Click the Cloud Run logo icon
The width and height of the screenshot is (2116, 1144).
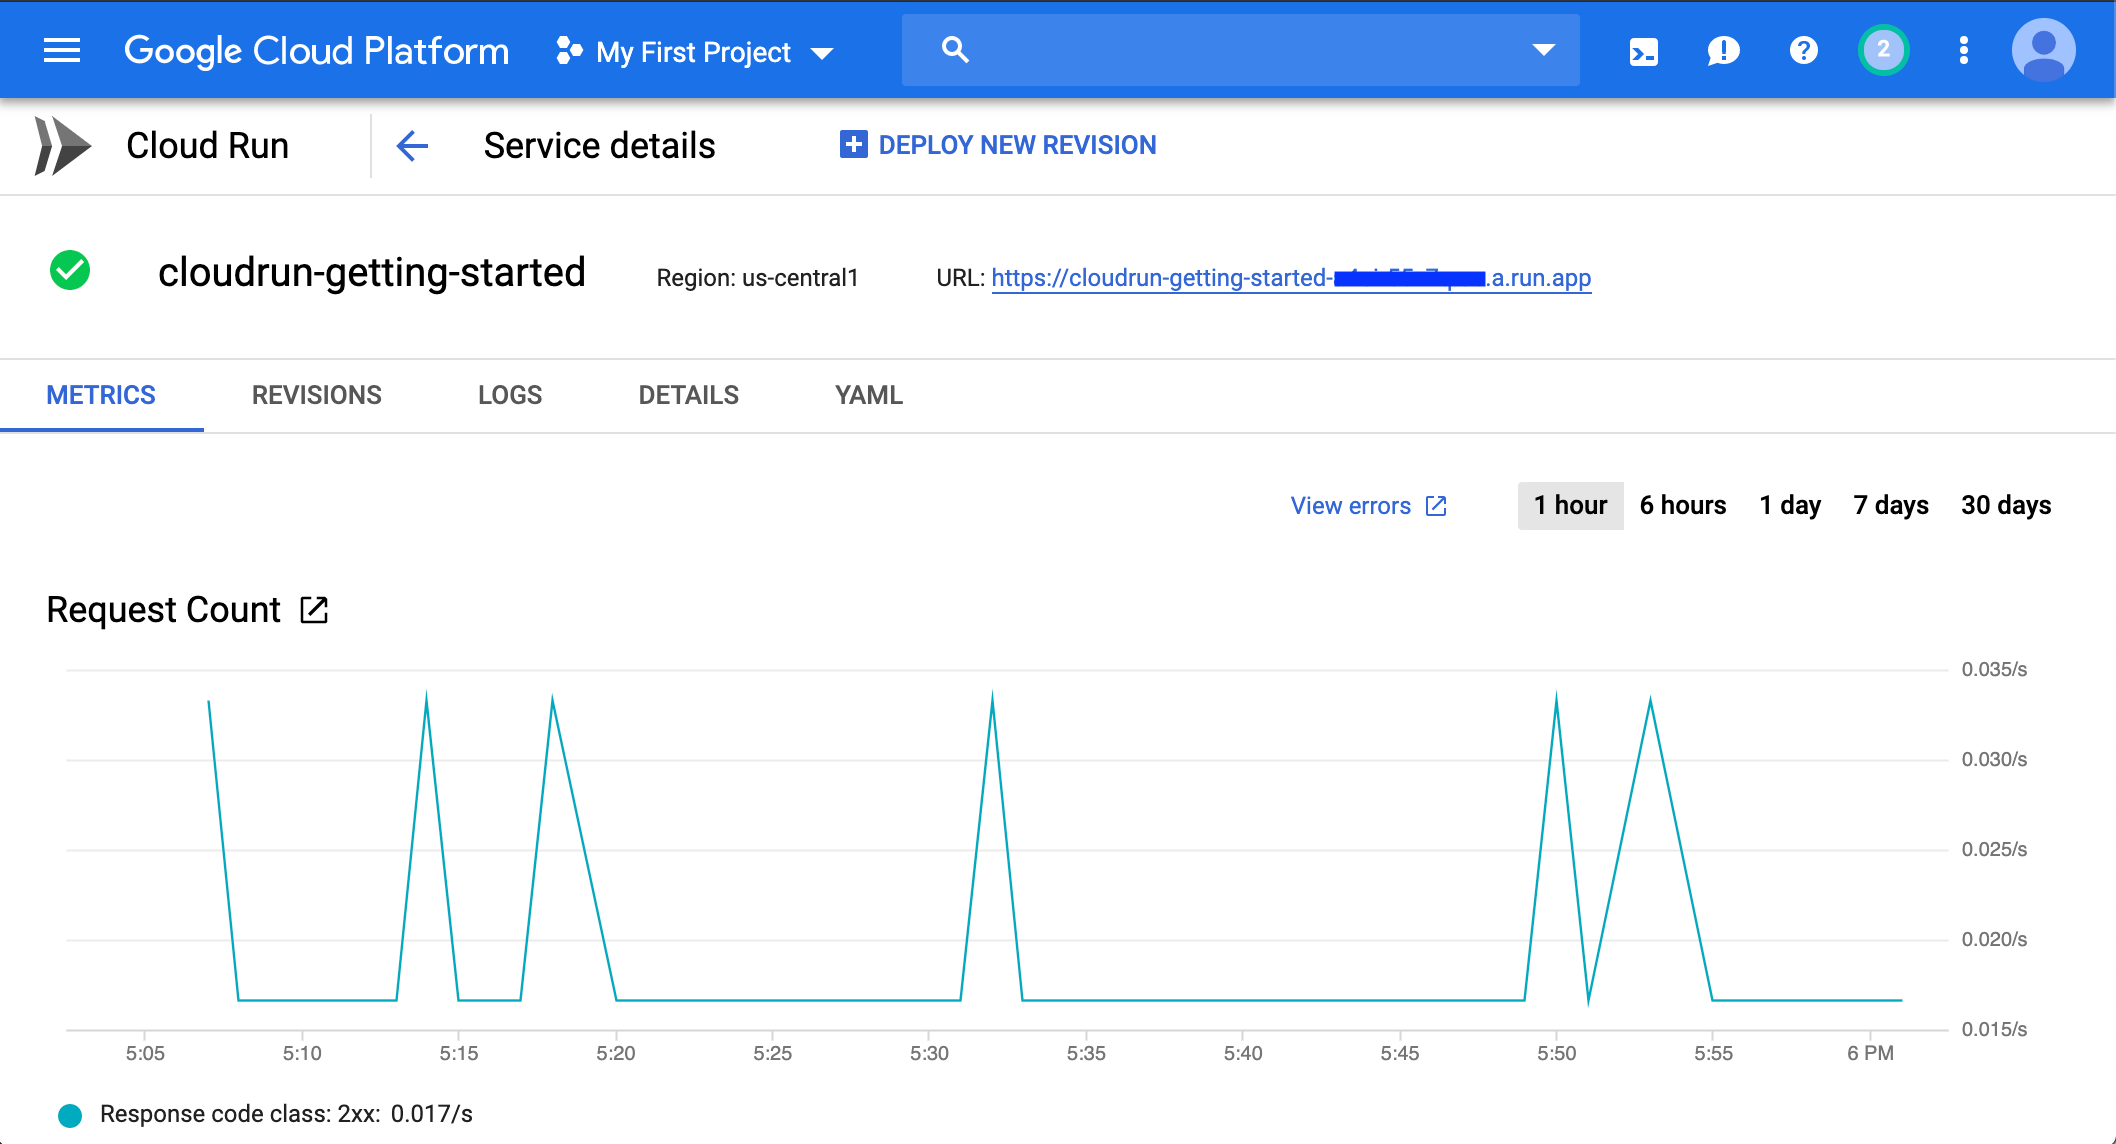pyautogui.click(x=62, y=146)
